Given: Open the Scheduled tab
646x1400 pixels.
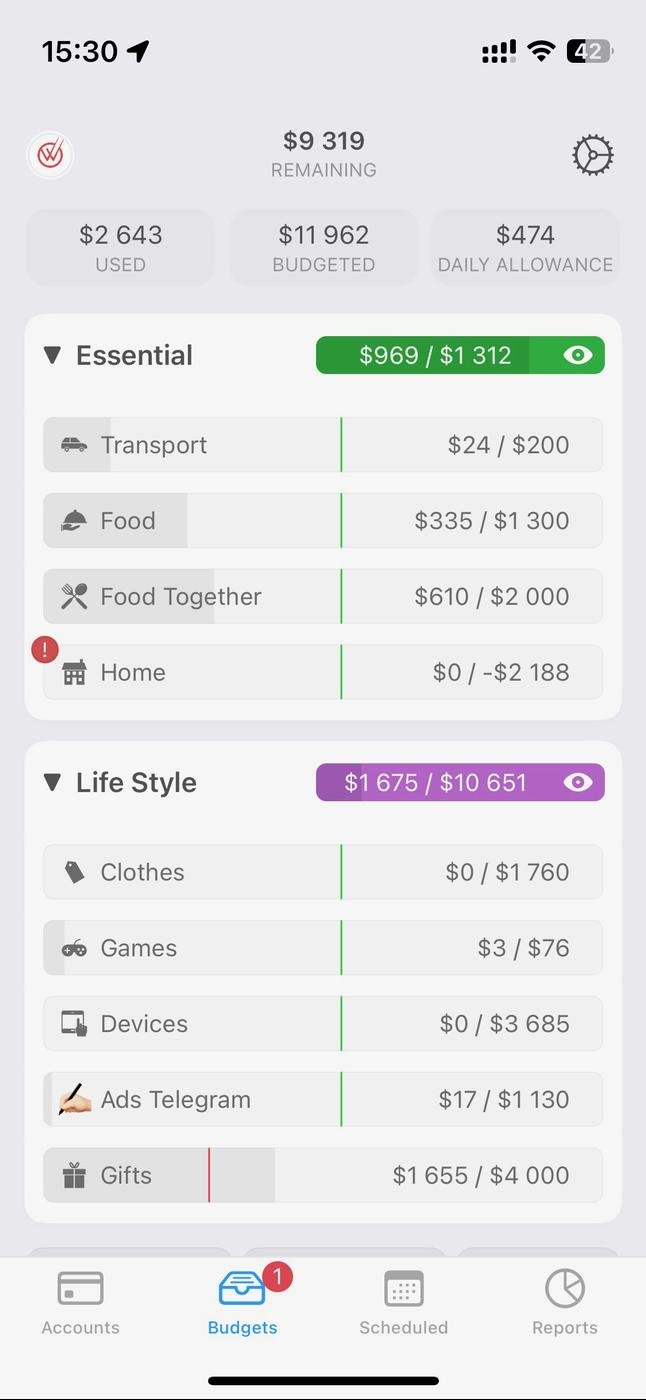Looking at the screenshot, I should [x=403, y=1302].
